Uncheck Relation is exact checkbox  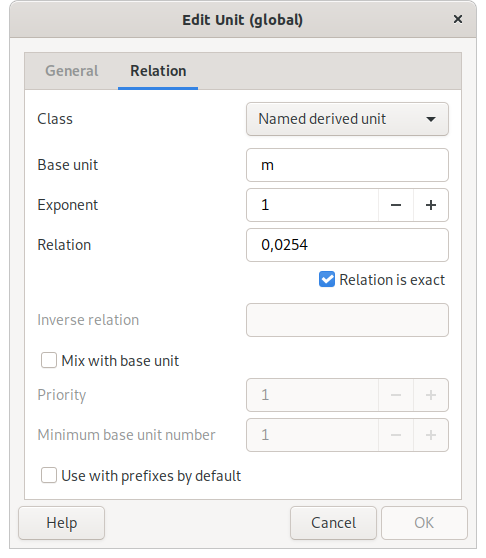pyautogui.click(x=327, y=279)
